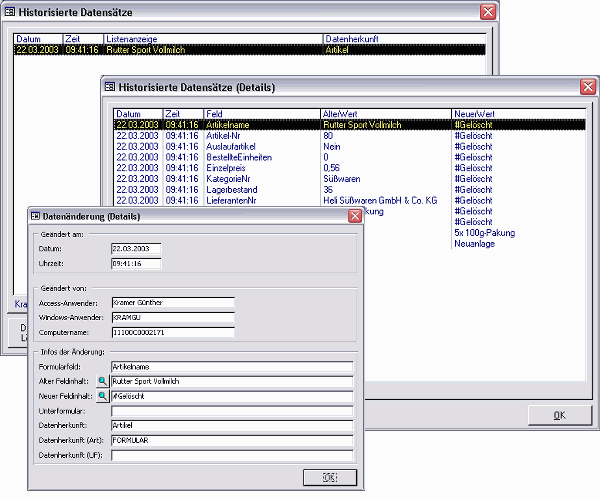Click the back Historisierte Datensätze window icon
600x500 pixels.
(x=9, y=11)
